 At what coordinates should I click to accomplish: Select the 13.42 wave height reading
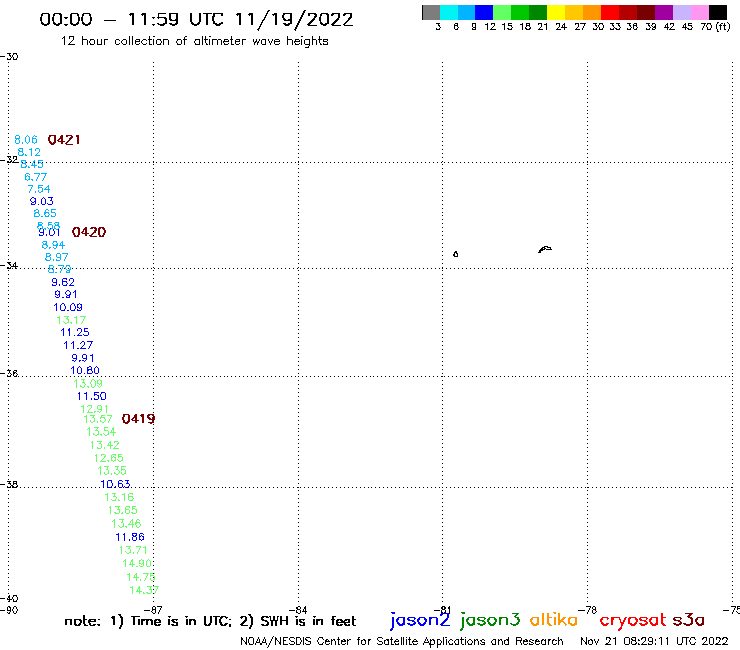pyautogui.click(x=104, y=445)
